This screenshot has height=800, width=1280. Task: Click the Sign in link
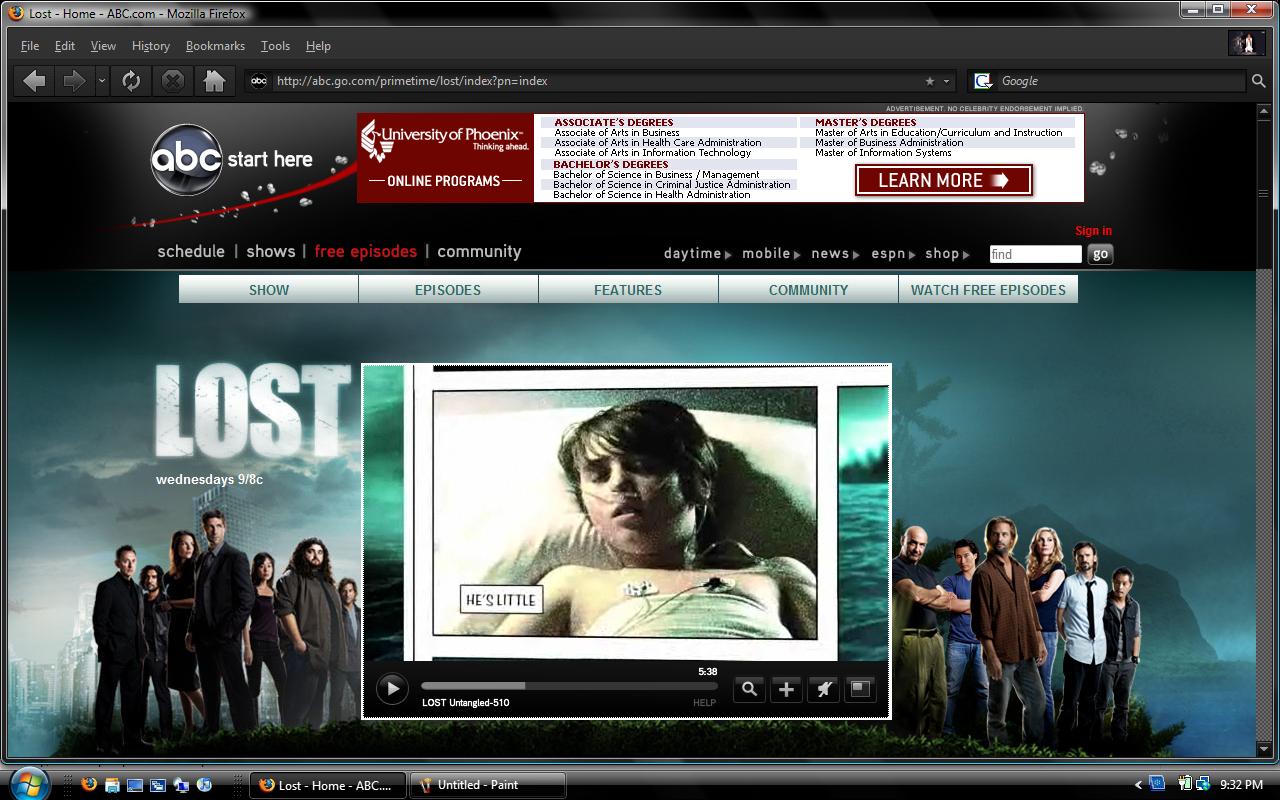1093,231
